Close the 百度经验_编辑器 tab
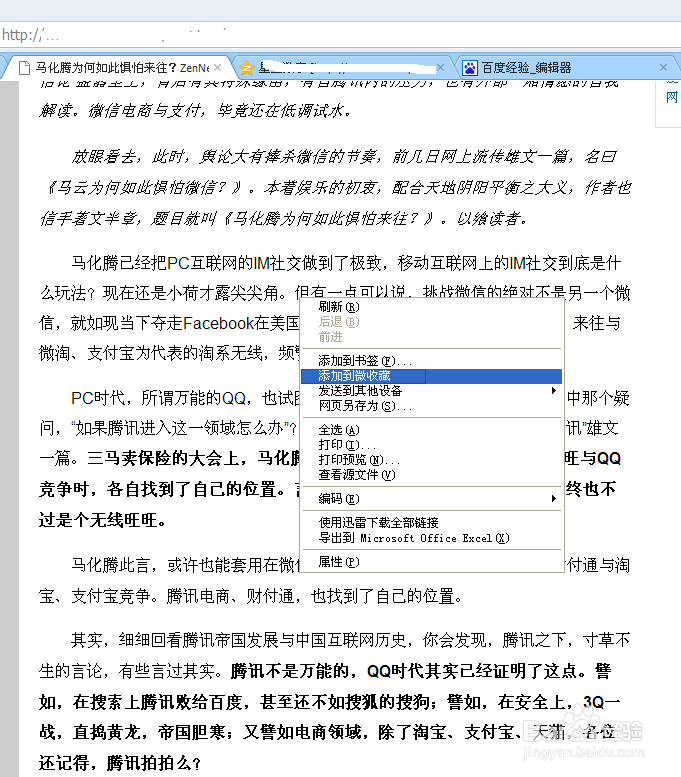Screen dimensions: 681x777 (x=664, y=67)
